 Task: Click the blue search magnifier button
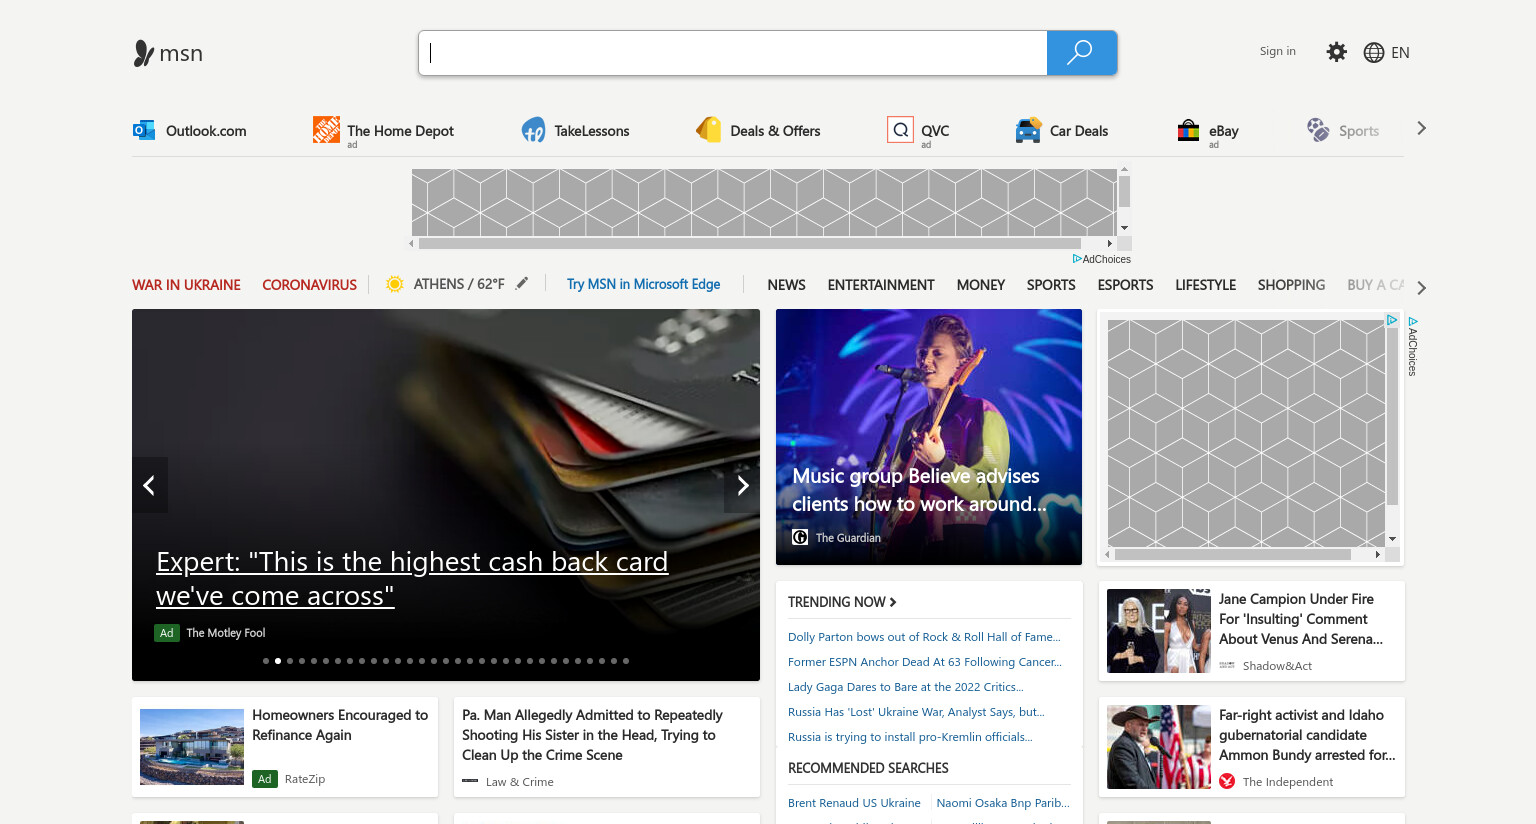1081,53
